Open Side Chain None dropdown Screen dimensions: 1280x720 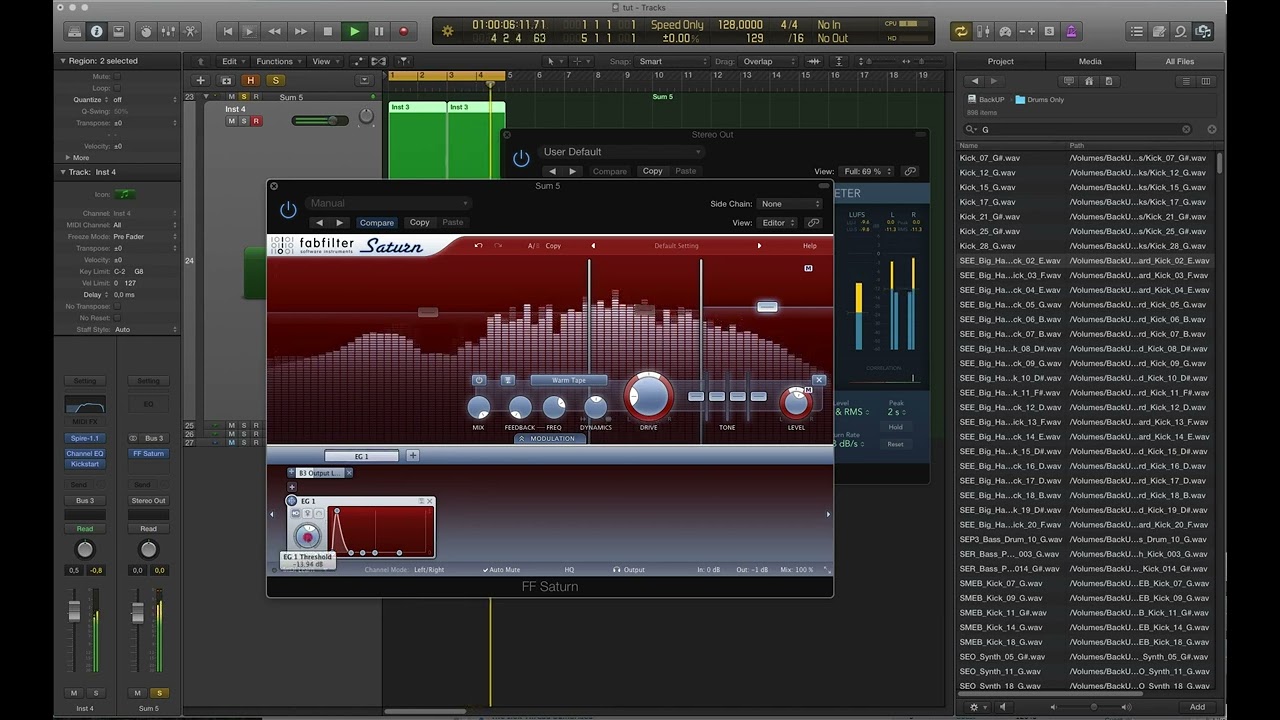(789, 204)
